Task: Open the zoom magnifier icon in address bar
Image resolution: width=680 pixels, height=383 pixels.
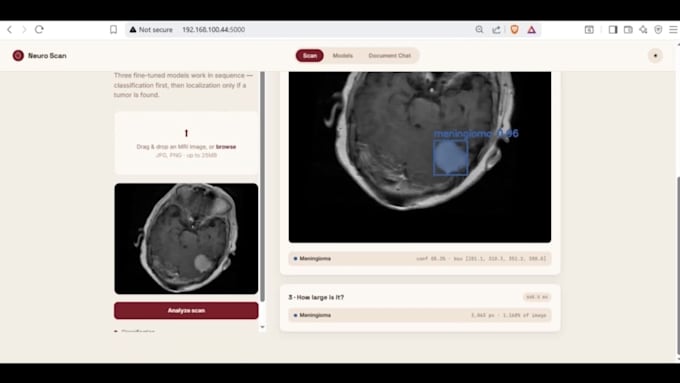Action: click(x=479, y=29)
